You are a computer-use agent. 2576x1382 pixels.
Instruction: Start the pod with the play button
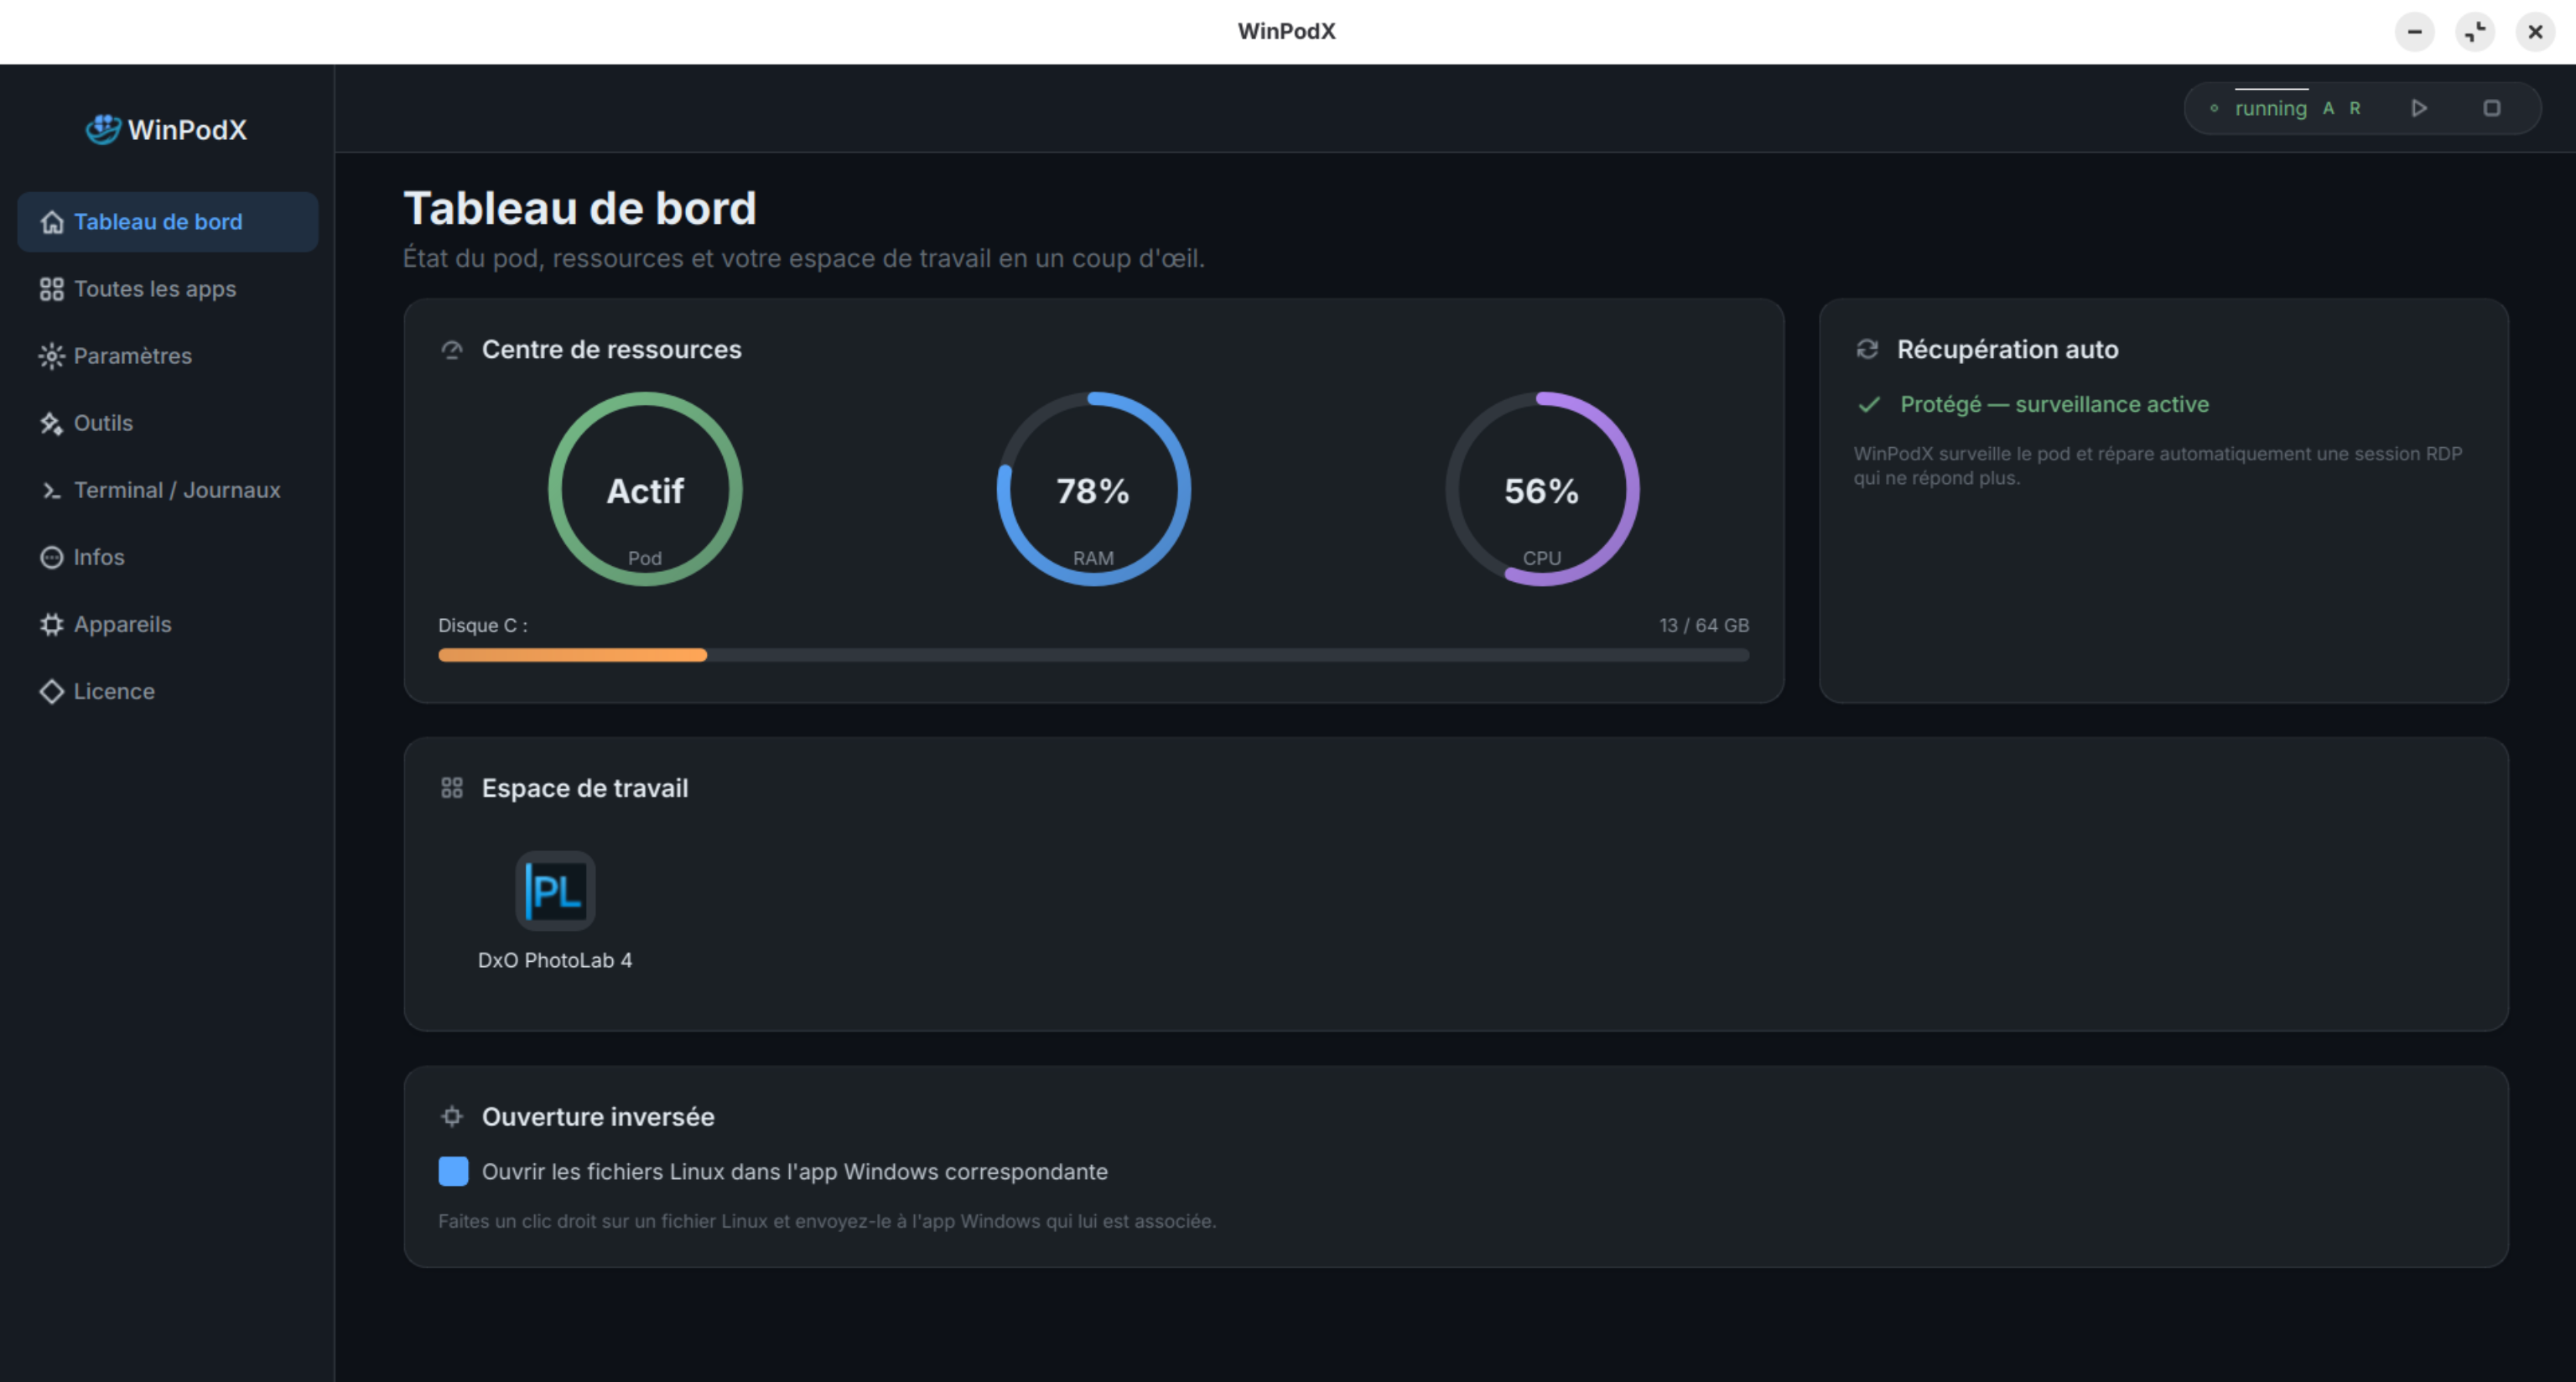pos(2419,108)
